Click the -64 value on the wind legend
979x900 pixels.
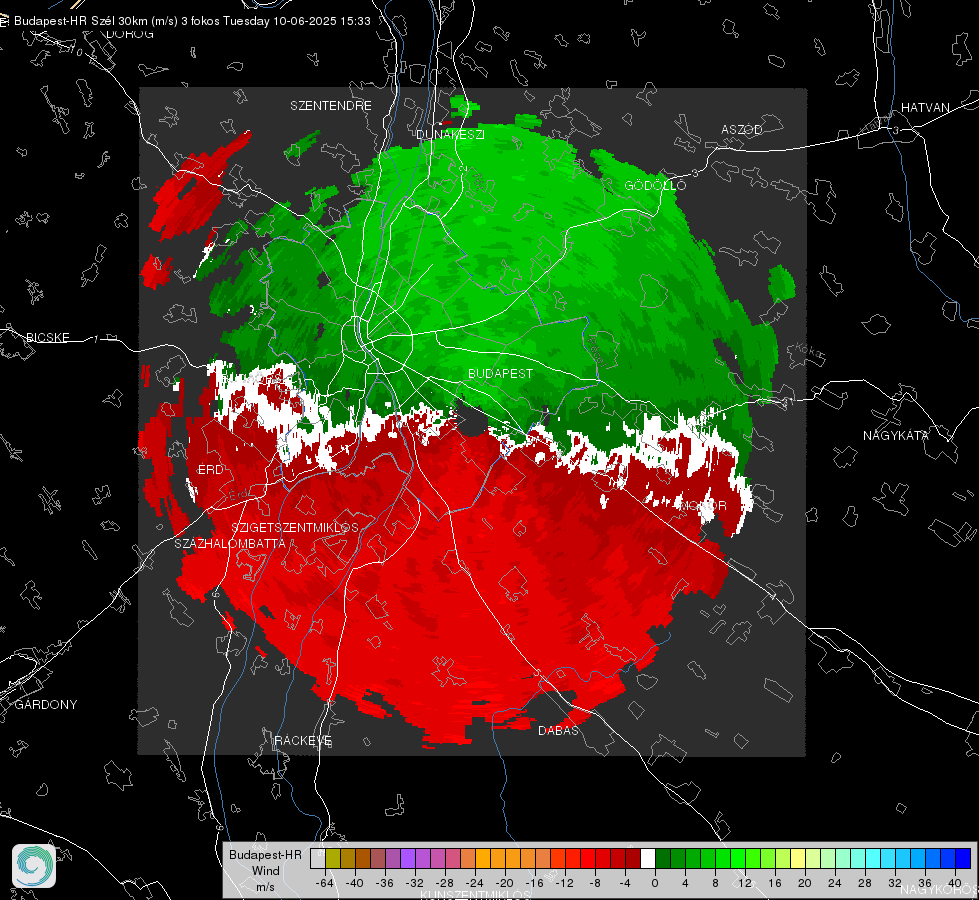pos(325,883)
